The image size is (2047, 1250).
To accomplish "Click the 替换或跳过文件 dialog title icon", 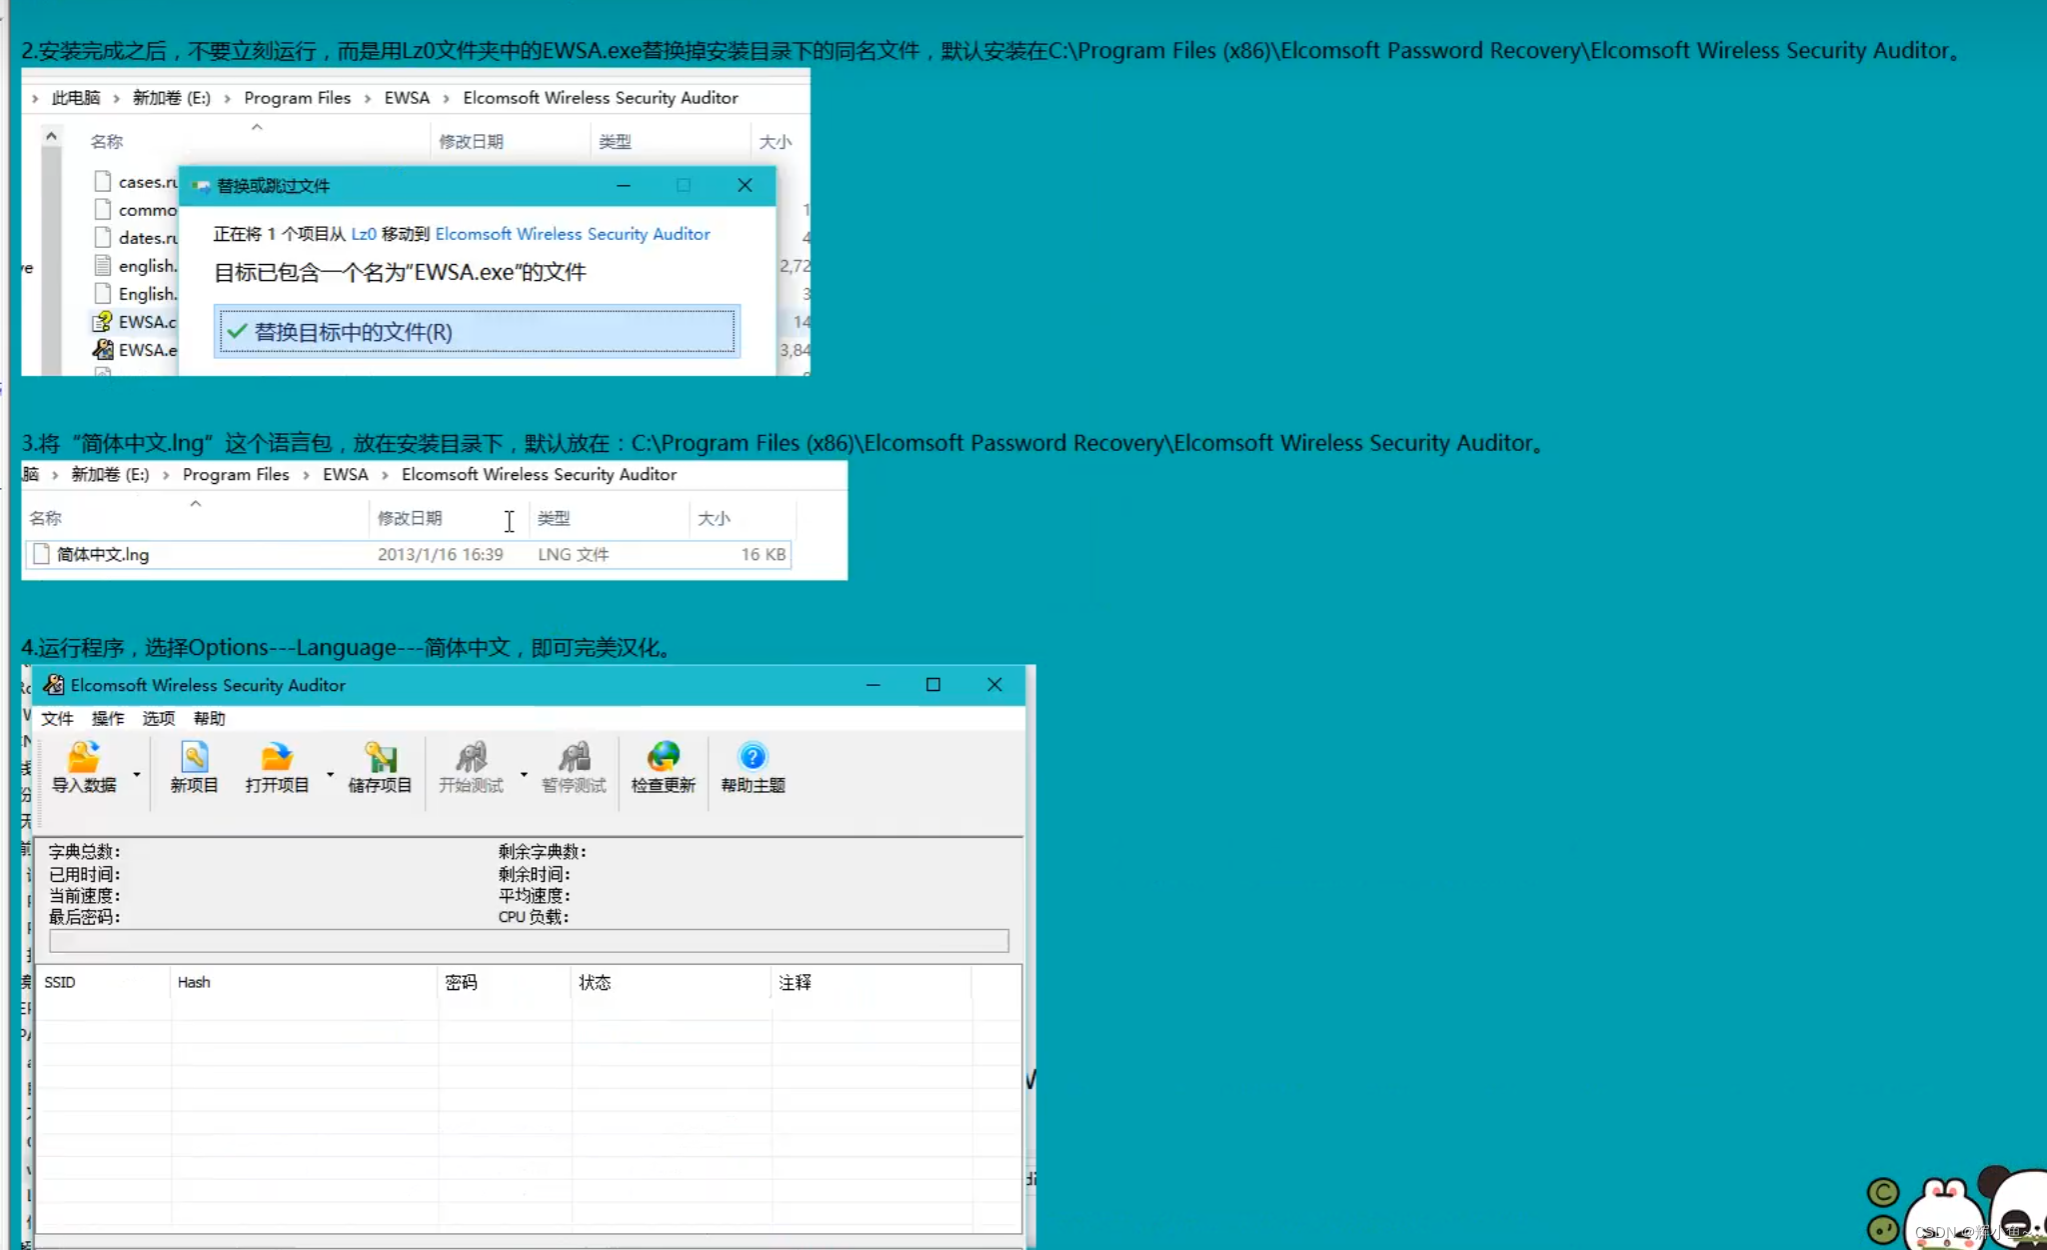I will point(201,186).
